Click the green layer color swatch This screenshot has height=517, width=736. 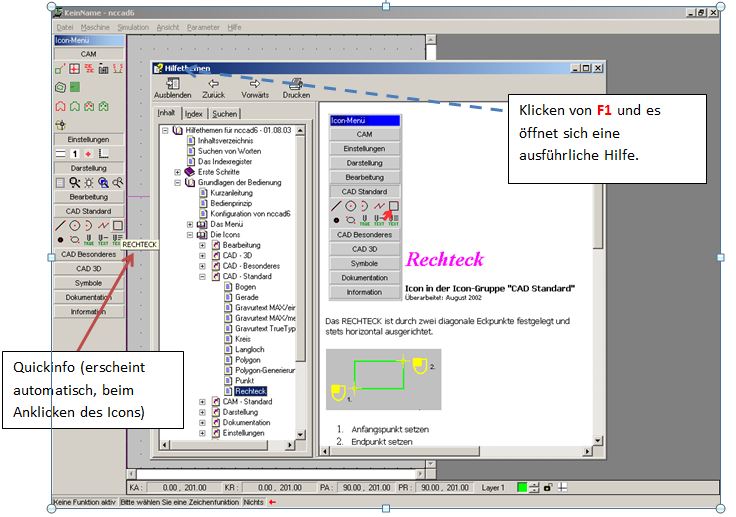(522, 487)
